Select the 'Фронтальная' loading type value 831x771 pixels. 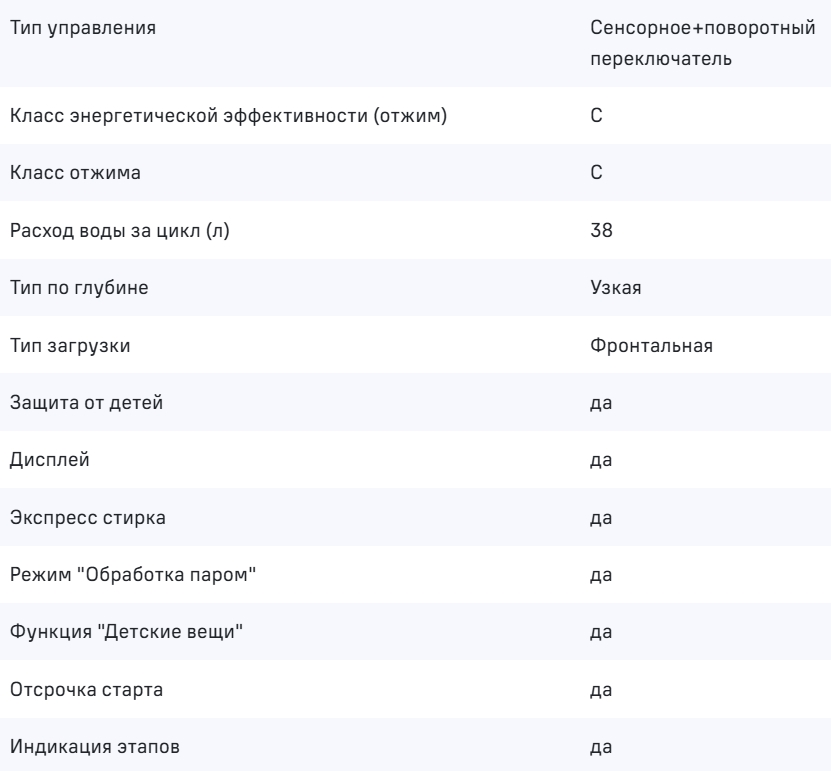(x=651, y=345)
